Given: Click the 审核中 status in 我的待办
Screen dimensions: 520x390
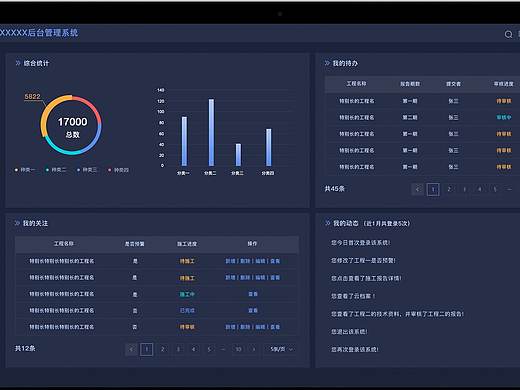Looking at the screenshot, I should [x=504, y=117].
